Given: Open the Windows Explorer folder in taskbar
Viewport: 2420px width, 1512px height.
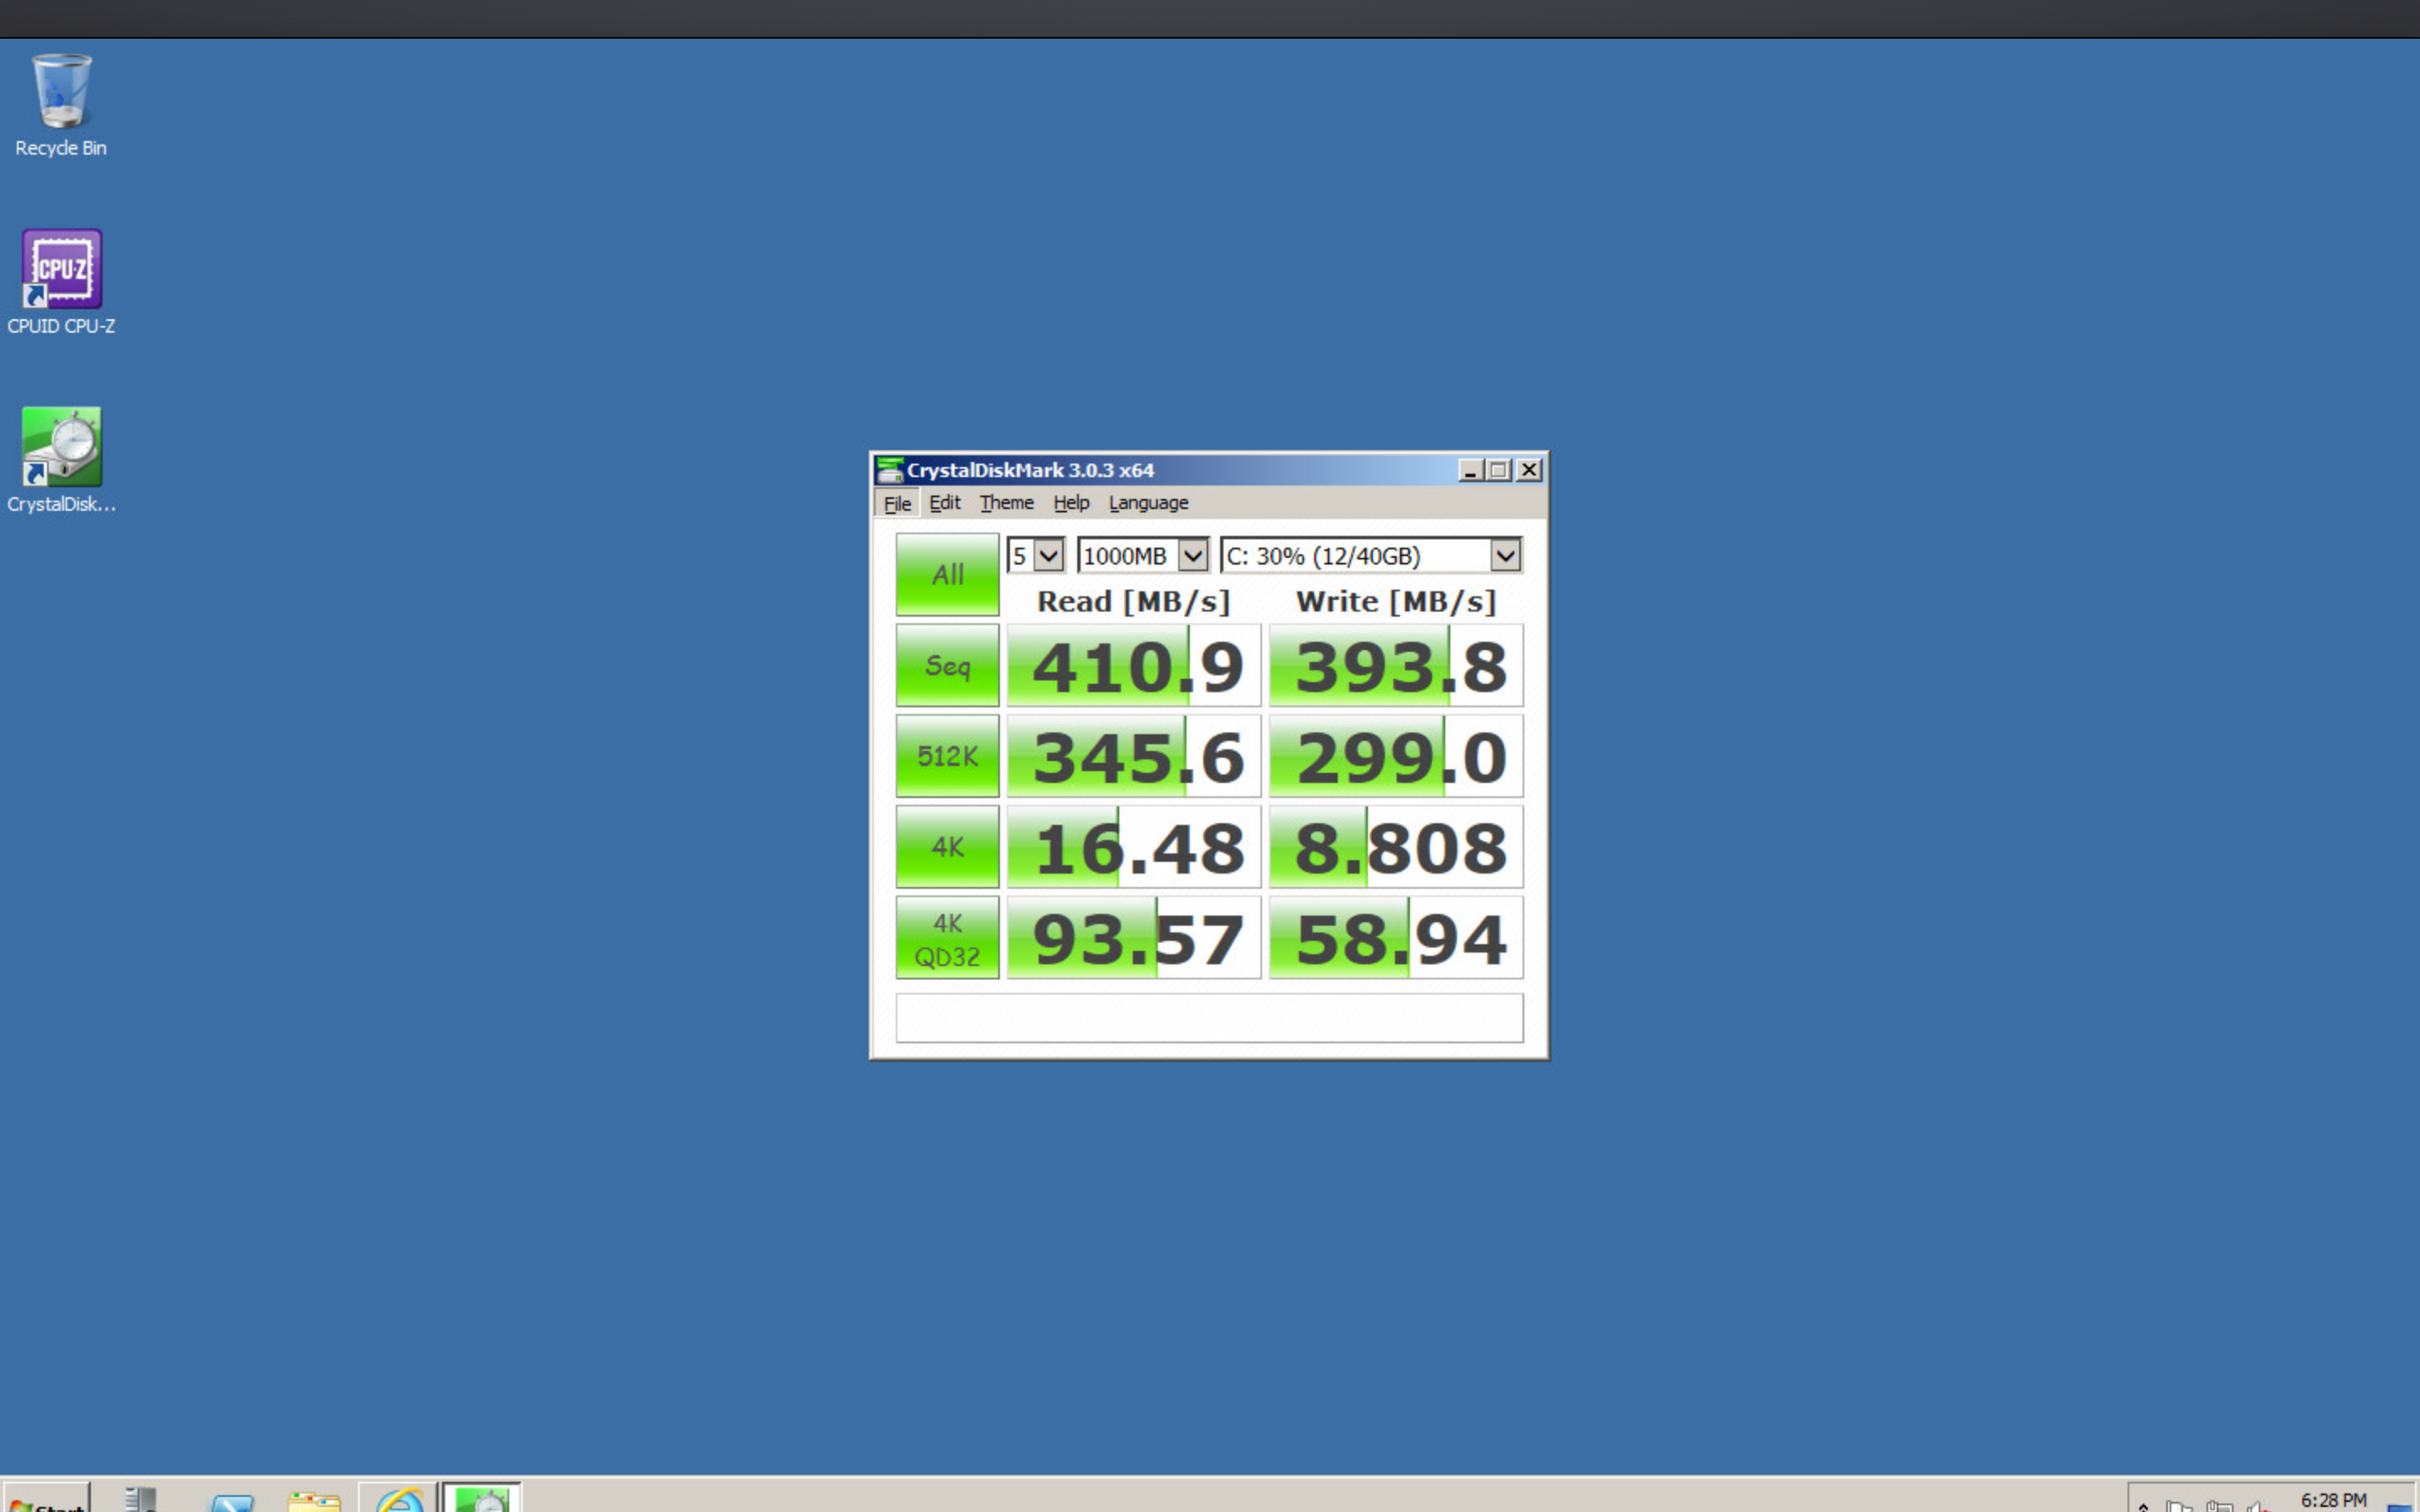Looking at the screenshot, I should 314,1501.
